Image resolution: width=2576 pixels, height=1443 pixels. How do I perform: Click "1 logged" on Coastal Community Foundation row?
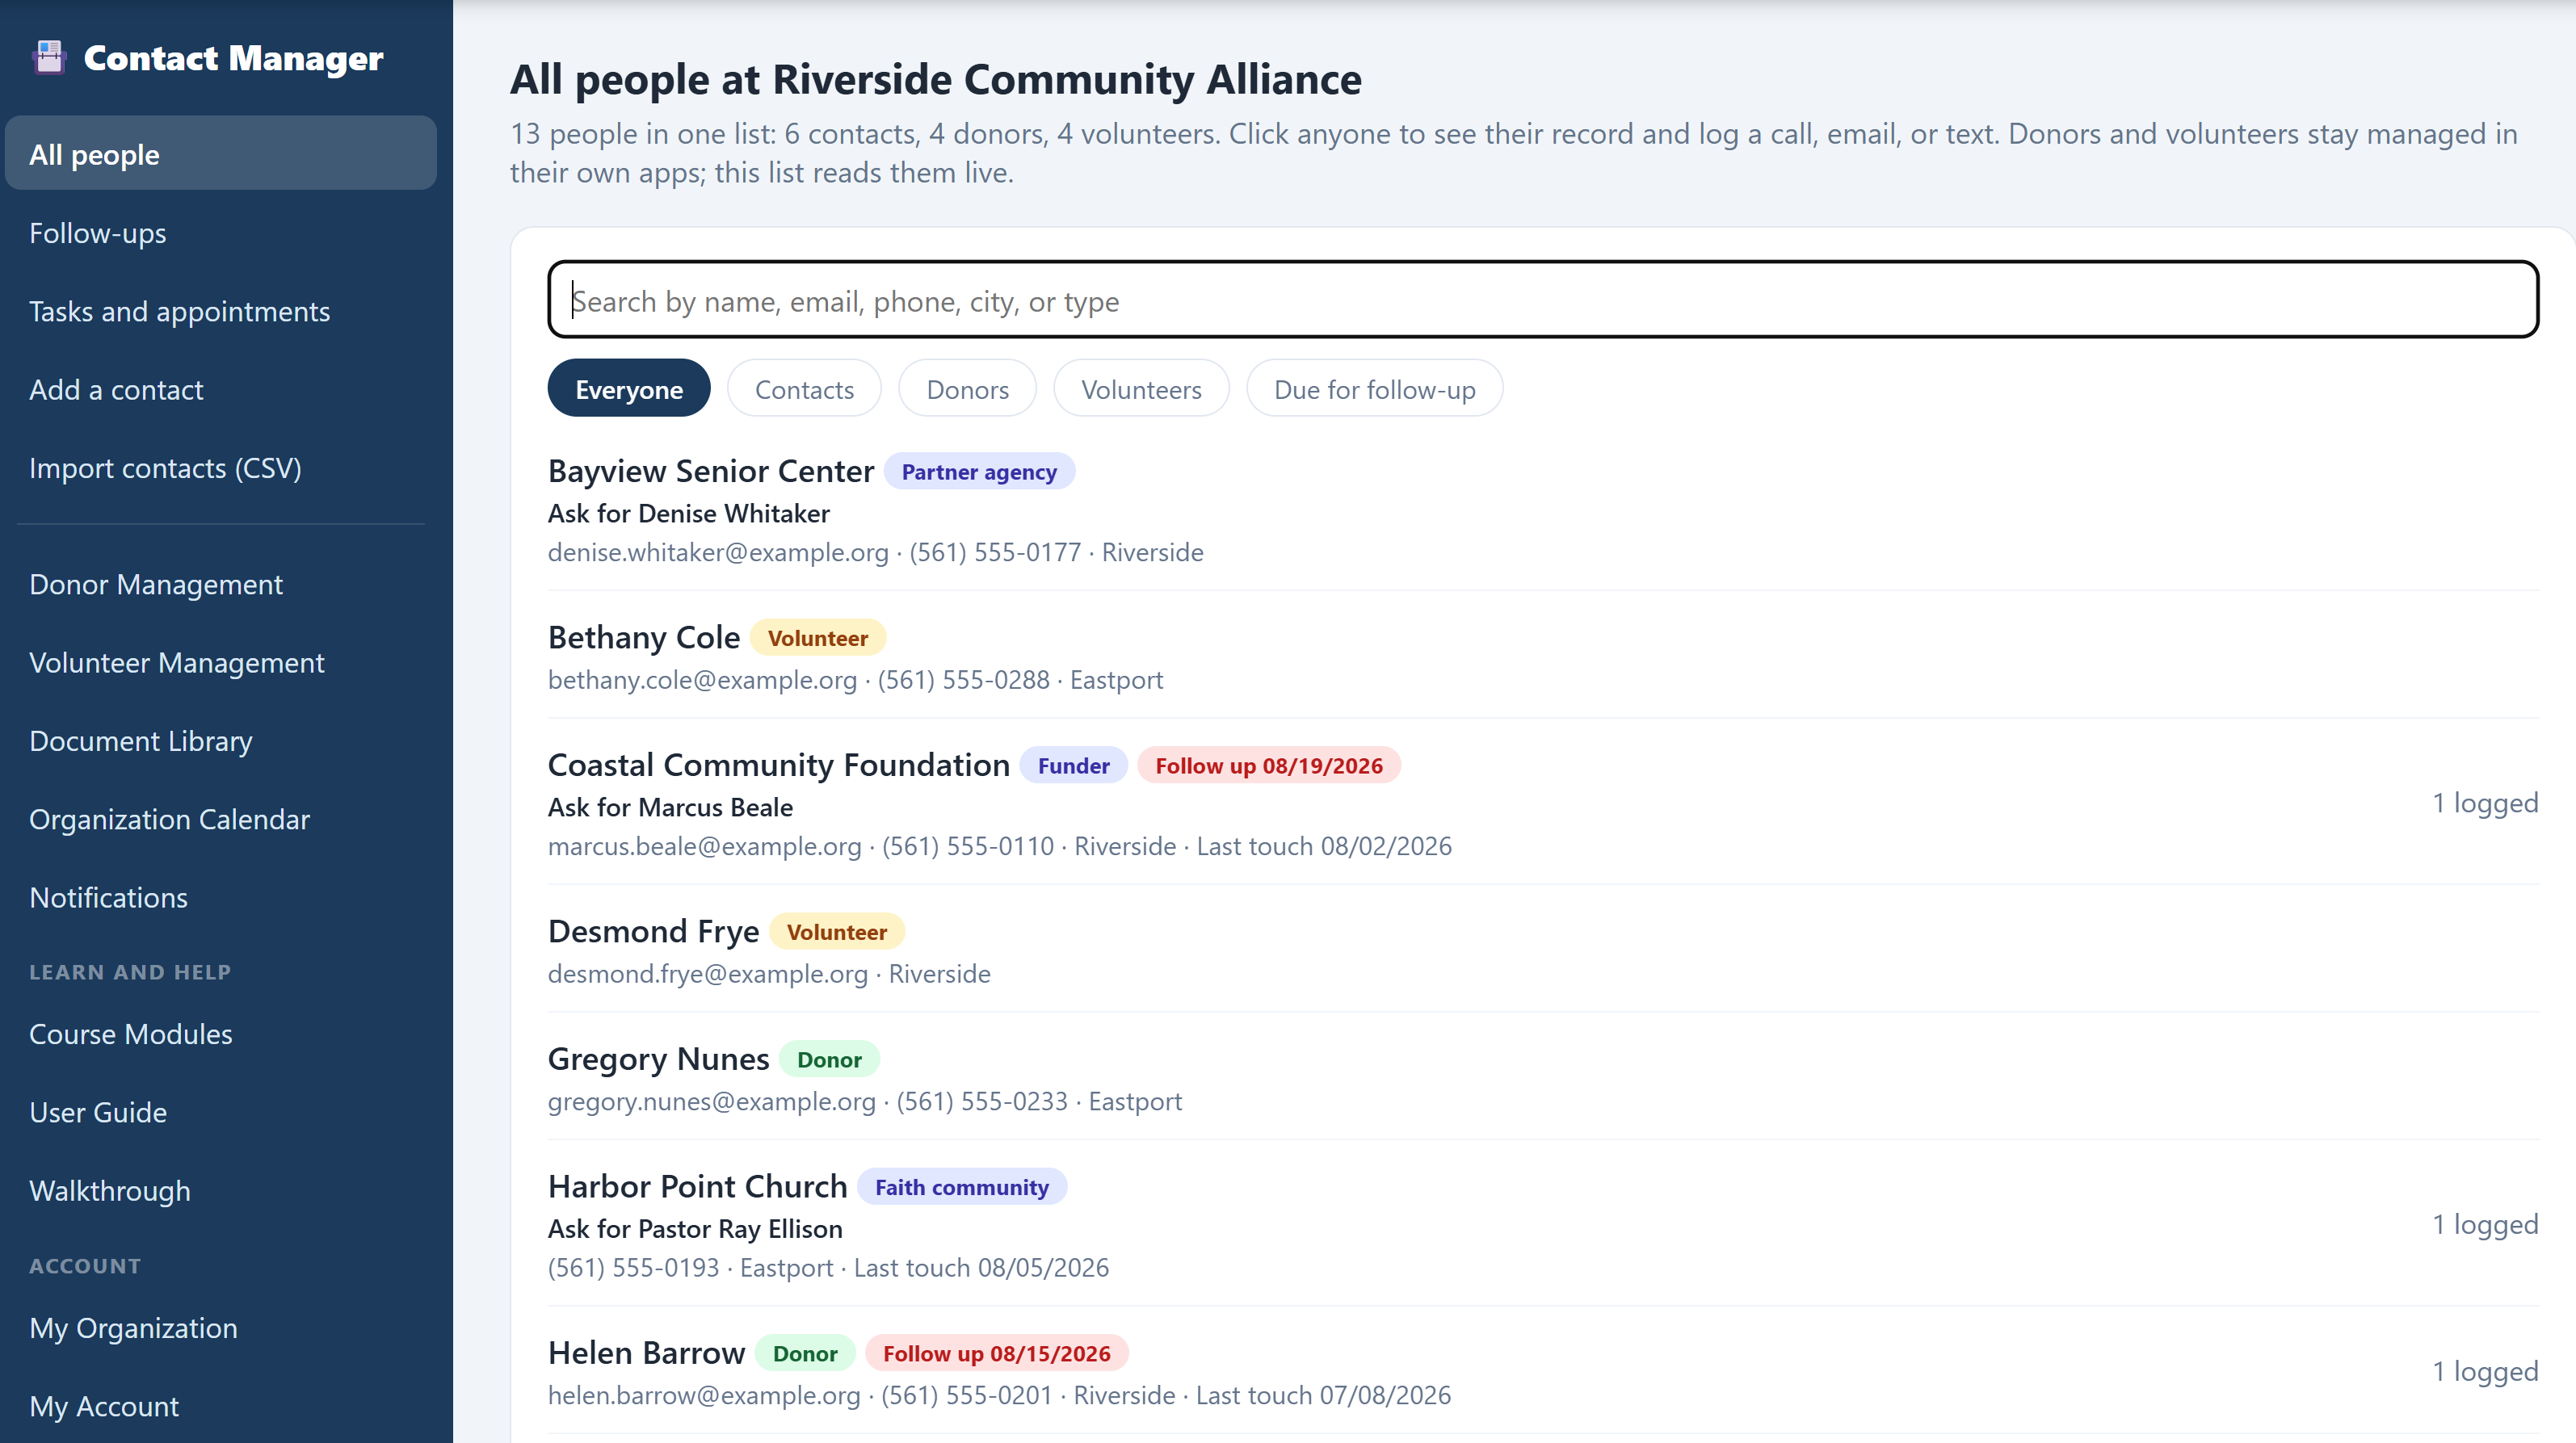click(x=2485, y=803)
